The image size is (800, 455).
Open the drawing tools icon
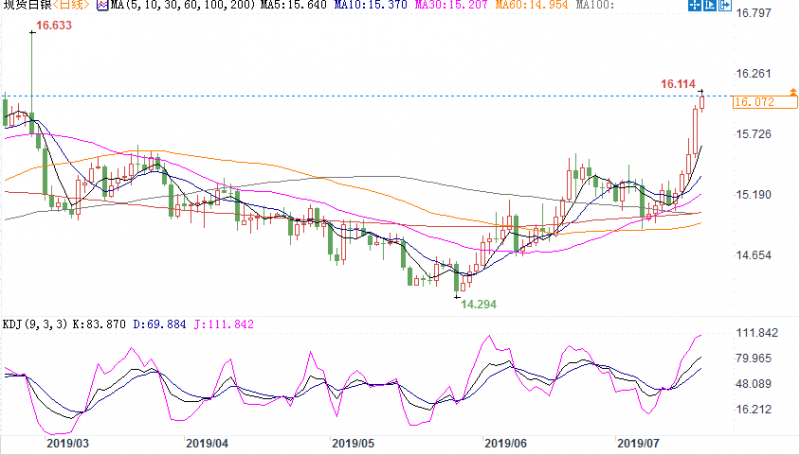tap(710, 5)
